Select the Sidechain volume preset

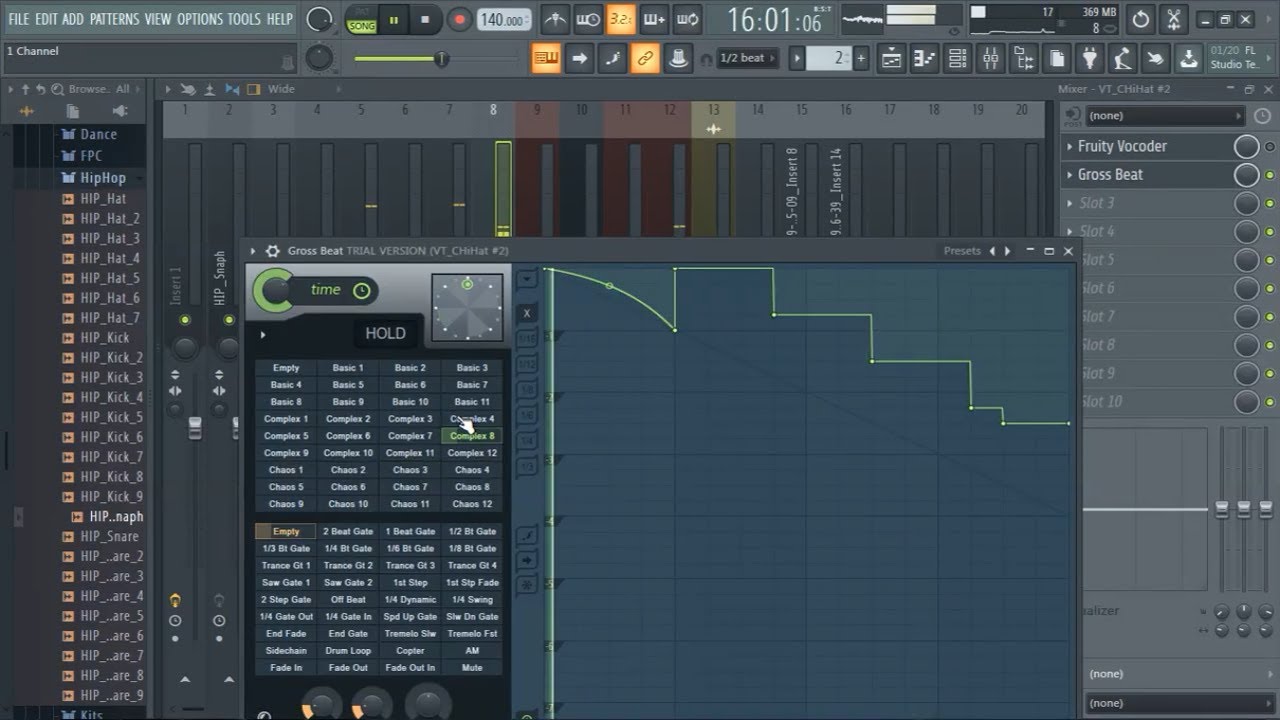pos(286,650)
